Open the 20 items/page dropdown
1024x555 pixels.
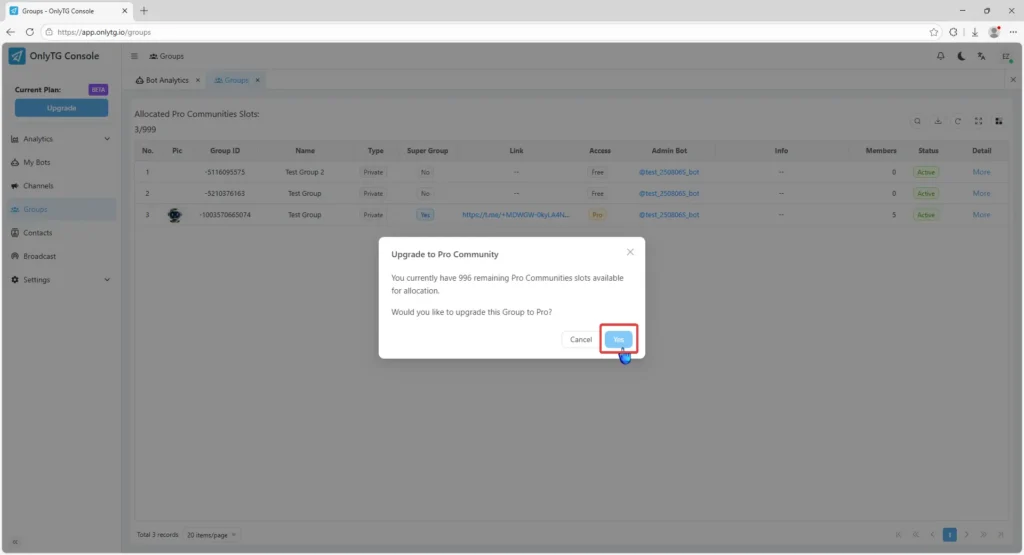[213, 534]
